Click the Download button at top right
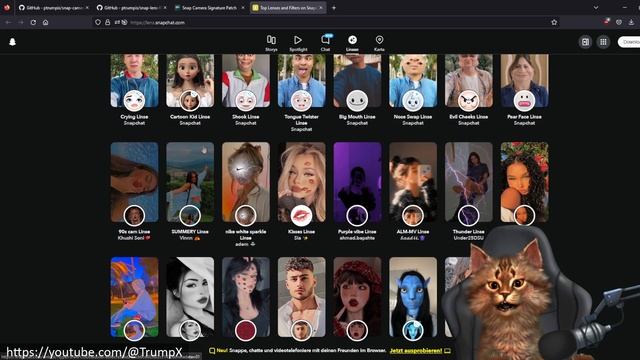Viewport: 640px width, 360px height. pos(630,42)
